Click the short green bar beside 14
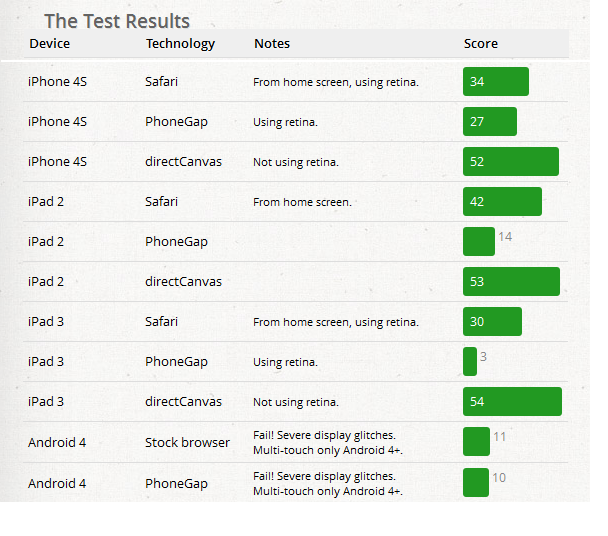608x536 pixels. (x=478, y=242)
